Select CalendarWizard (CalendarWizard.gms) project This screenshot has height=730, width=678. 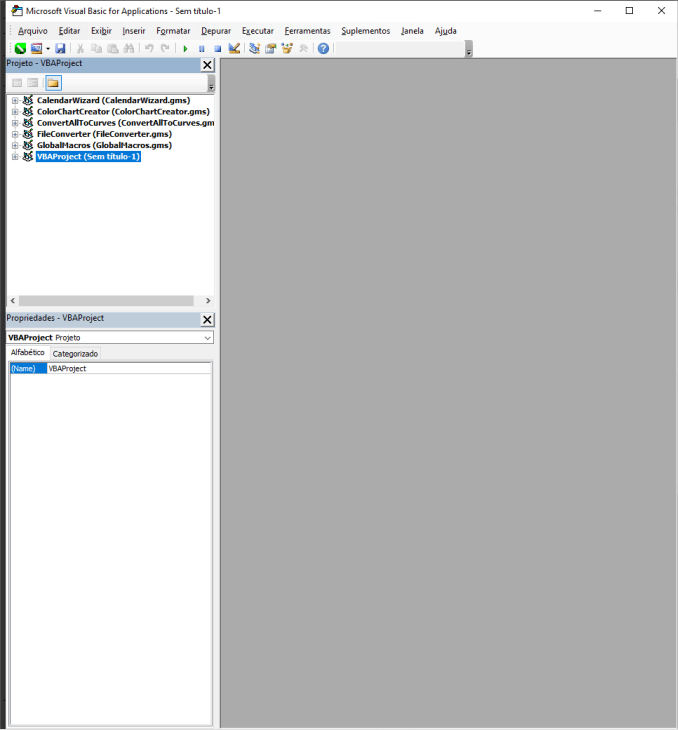click(114, 101)
